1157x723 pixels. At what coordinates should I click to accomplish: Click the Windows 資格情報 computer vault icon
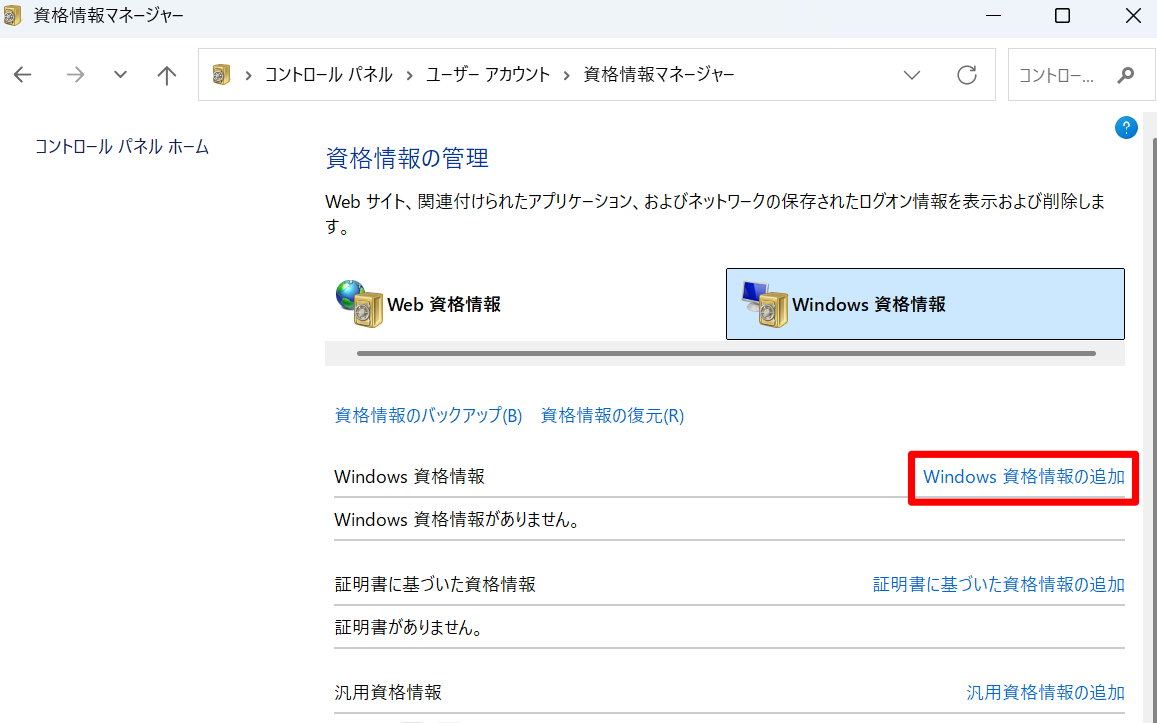[x=764, y=303]
